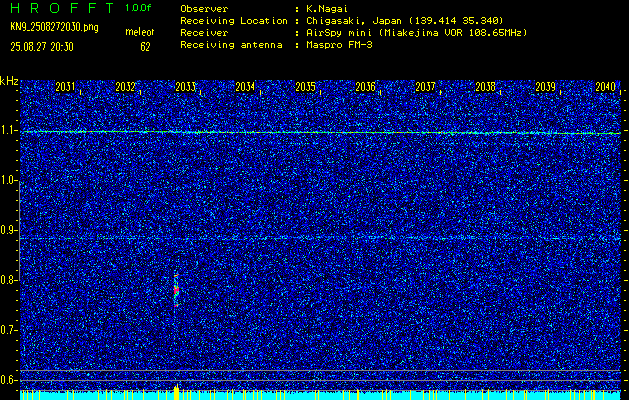Click the antenna Maspro FM-3 text
The width and height of the screenshot is (629, 400).
click(339, 45)
